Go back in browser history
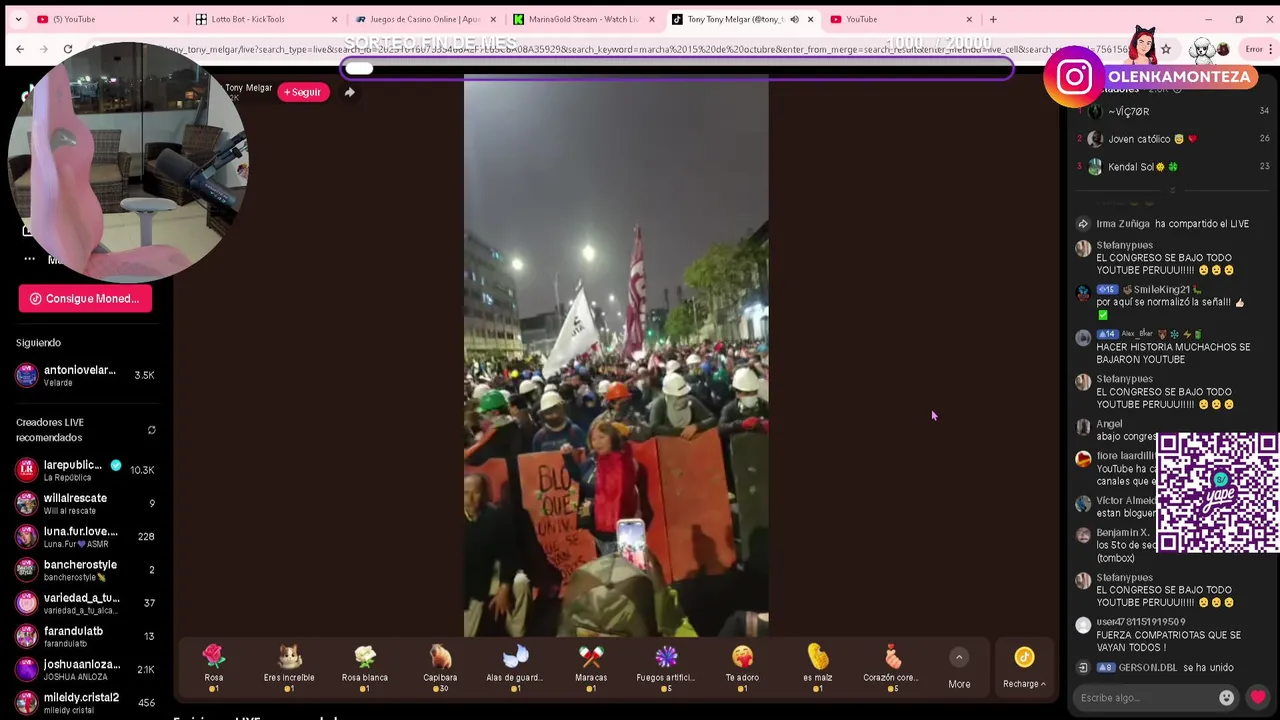 click(20, 49)
